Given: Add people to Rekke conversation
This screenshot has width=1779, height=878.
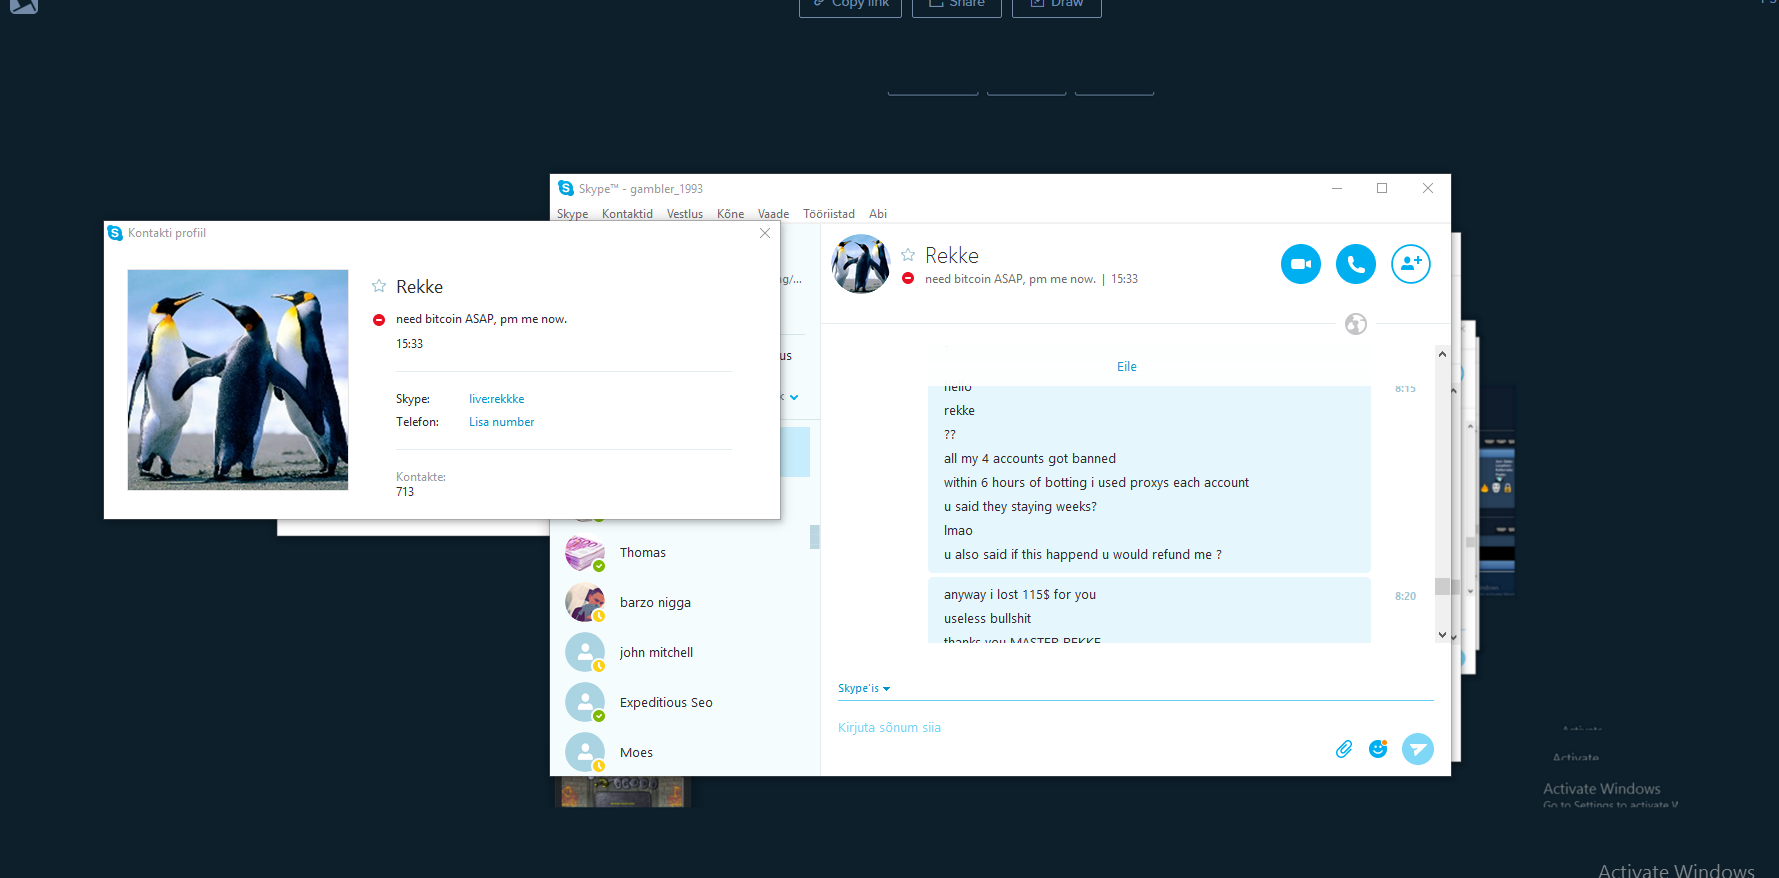Looking at the screenshot, I should [1410, 264].
